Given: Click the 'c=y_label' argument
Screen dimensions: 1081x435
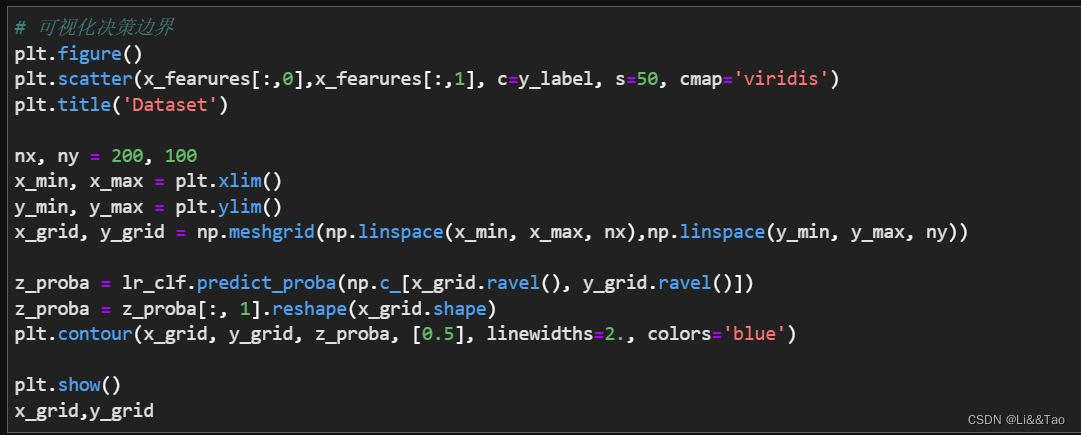Looking at the screenshot, I should pyautogui.click(x=543, y=79).
